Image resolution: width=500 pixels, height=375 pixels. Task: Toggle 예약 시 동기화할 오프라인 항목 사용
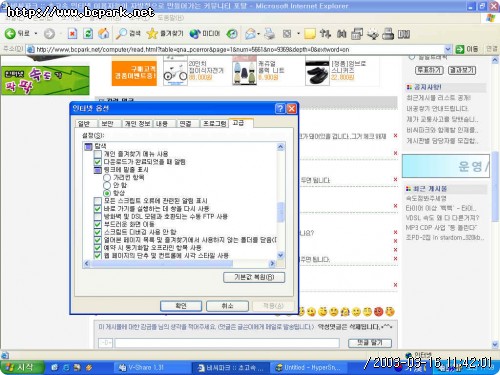97,248
